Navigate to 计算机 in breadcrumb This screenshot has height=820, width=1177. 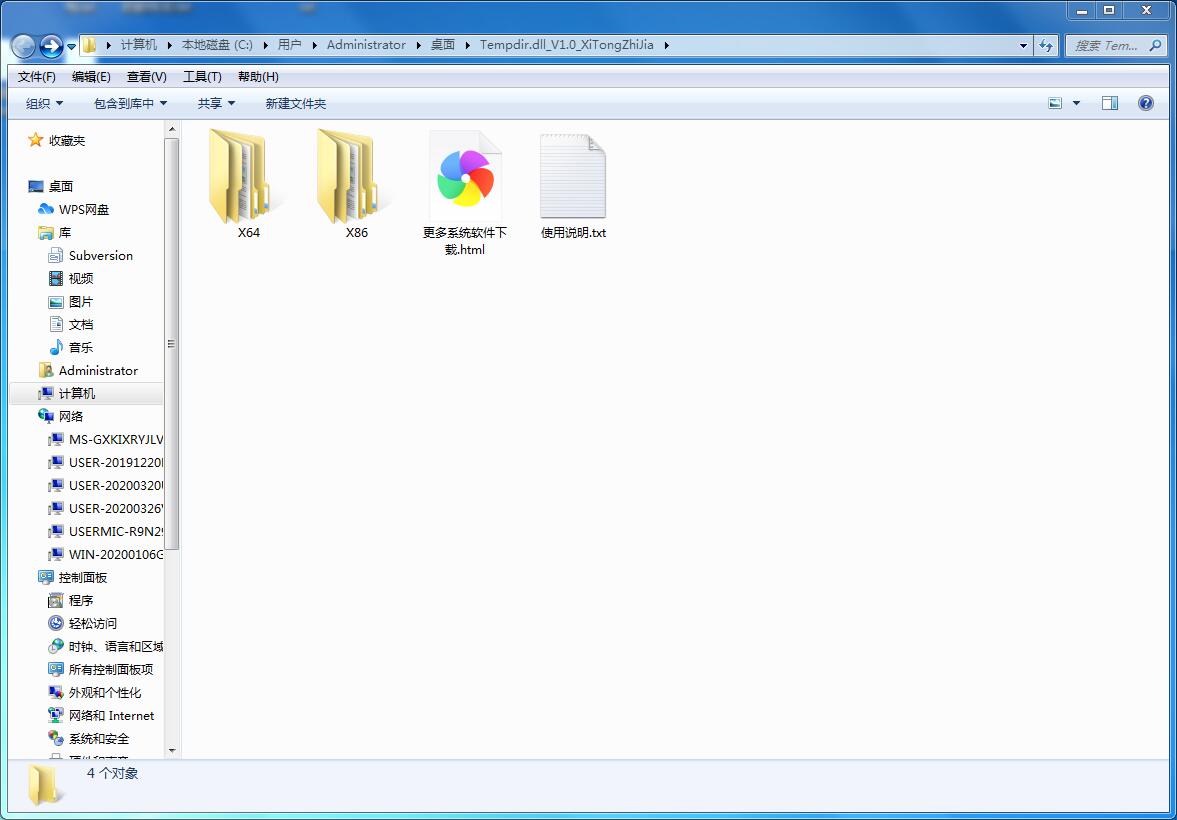(x=139, y=45)
